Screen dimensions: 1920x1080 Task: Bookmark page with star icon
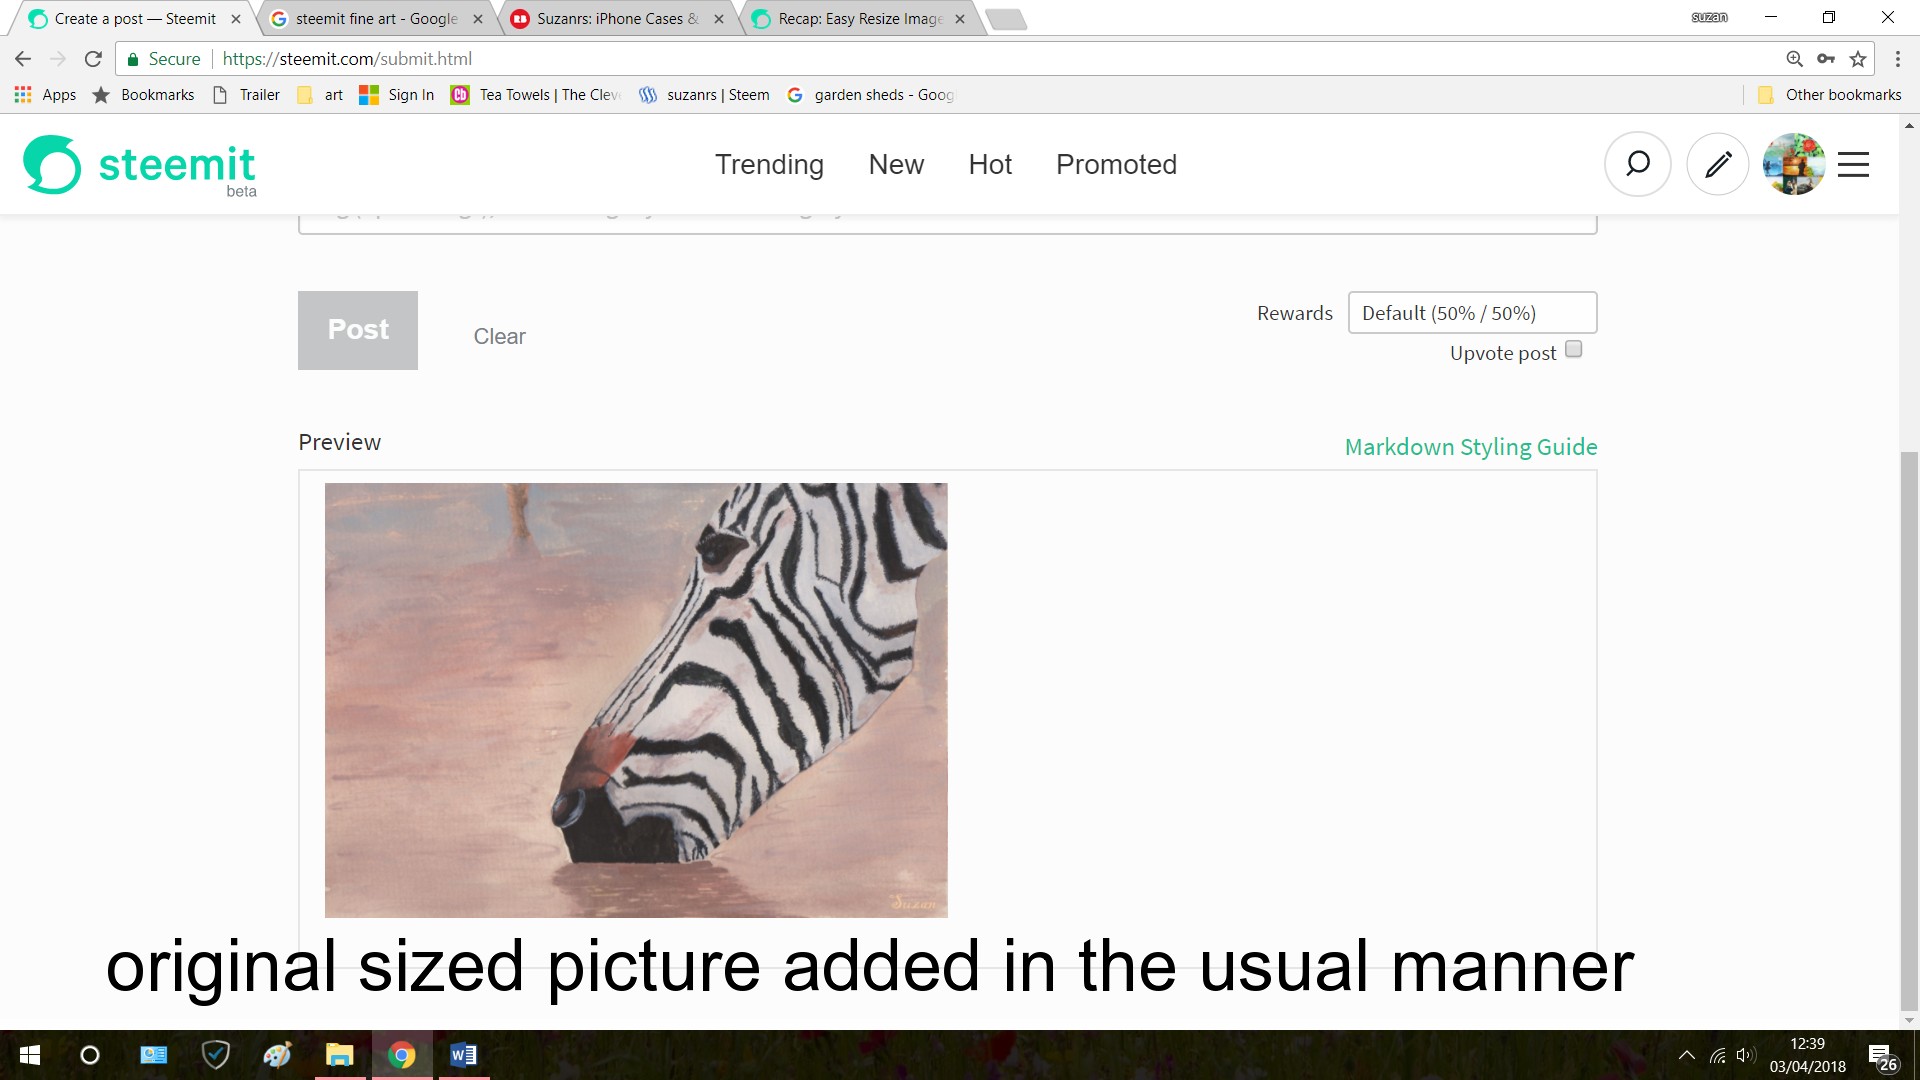(x=1858, y=59)
